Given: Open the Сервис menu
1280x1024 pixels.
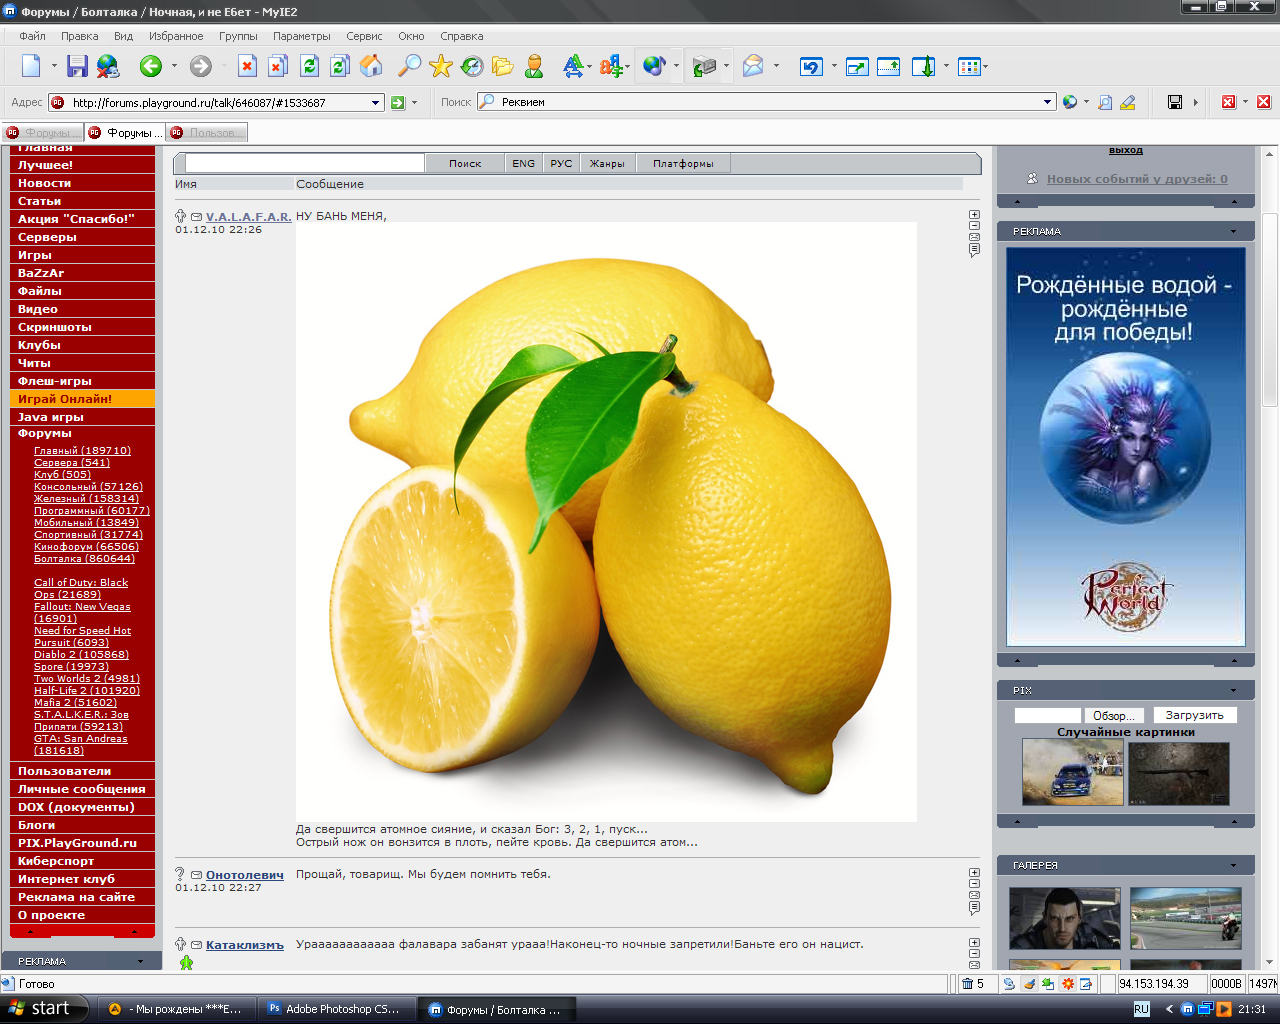Looking at the screenshot, I should (364, 36).
